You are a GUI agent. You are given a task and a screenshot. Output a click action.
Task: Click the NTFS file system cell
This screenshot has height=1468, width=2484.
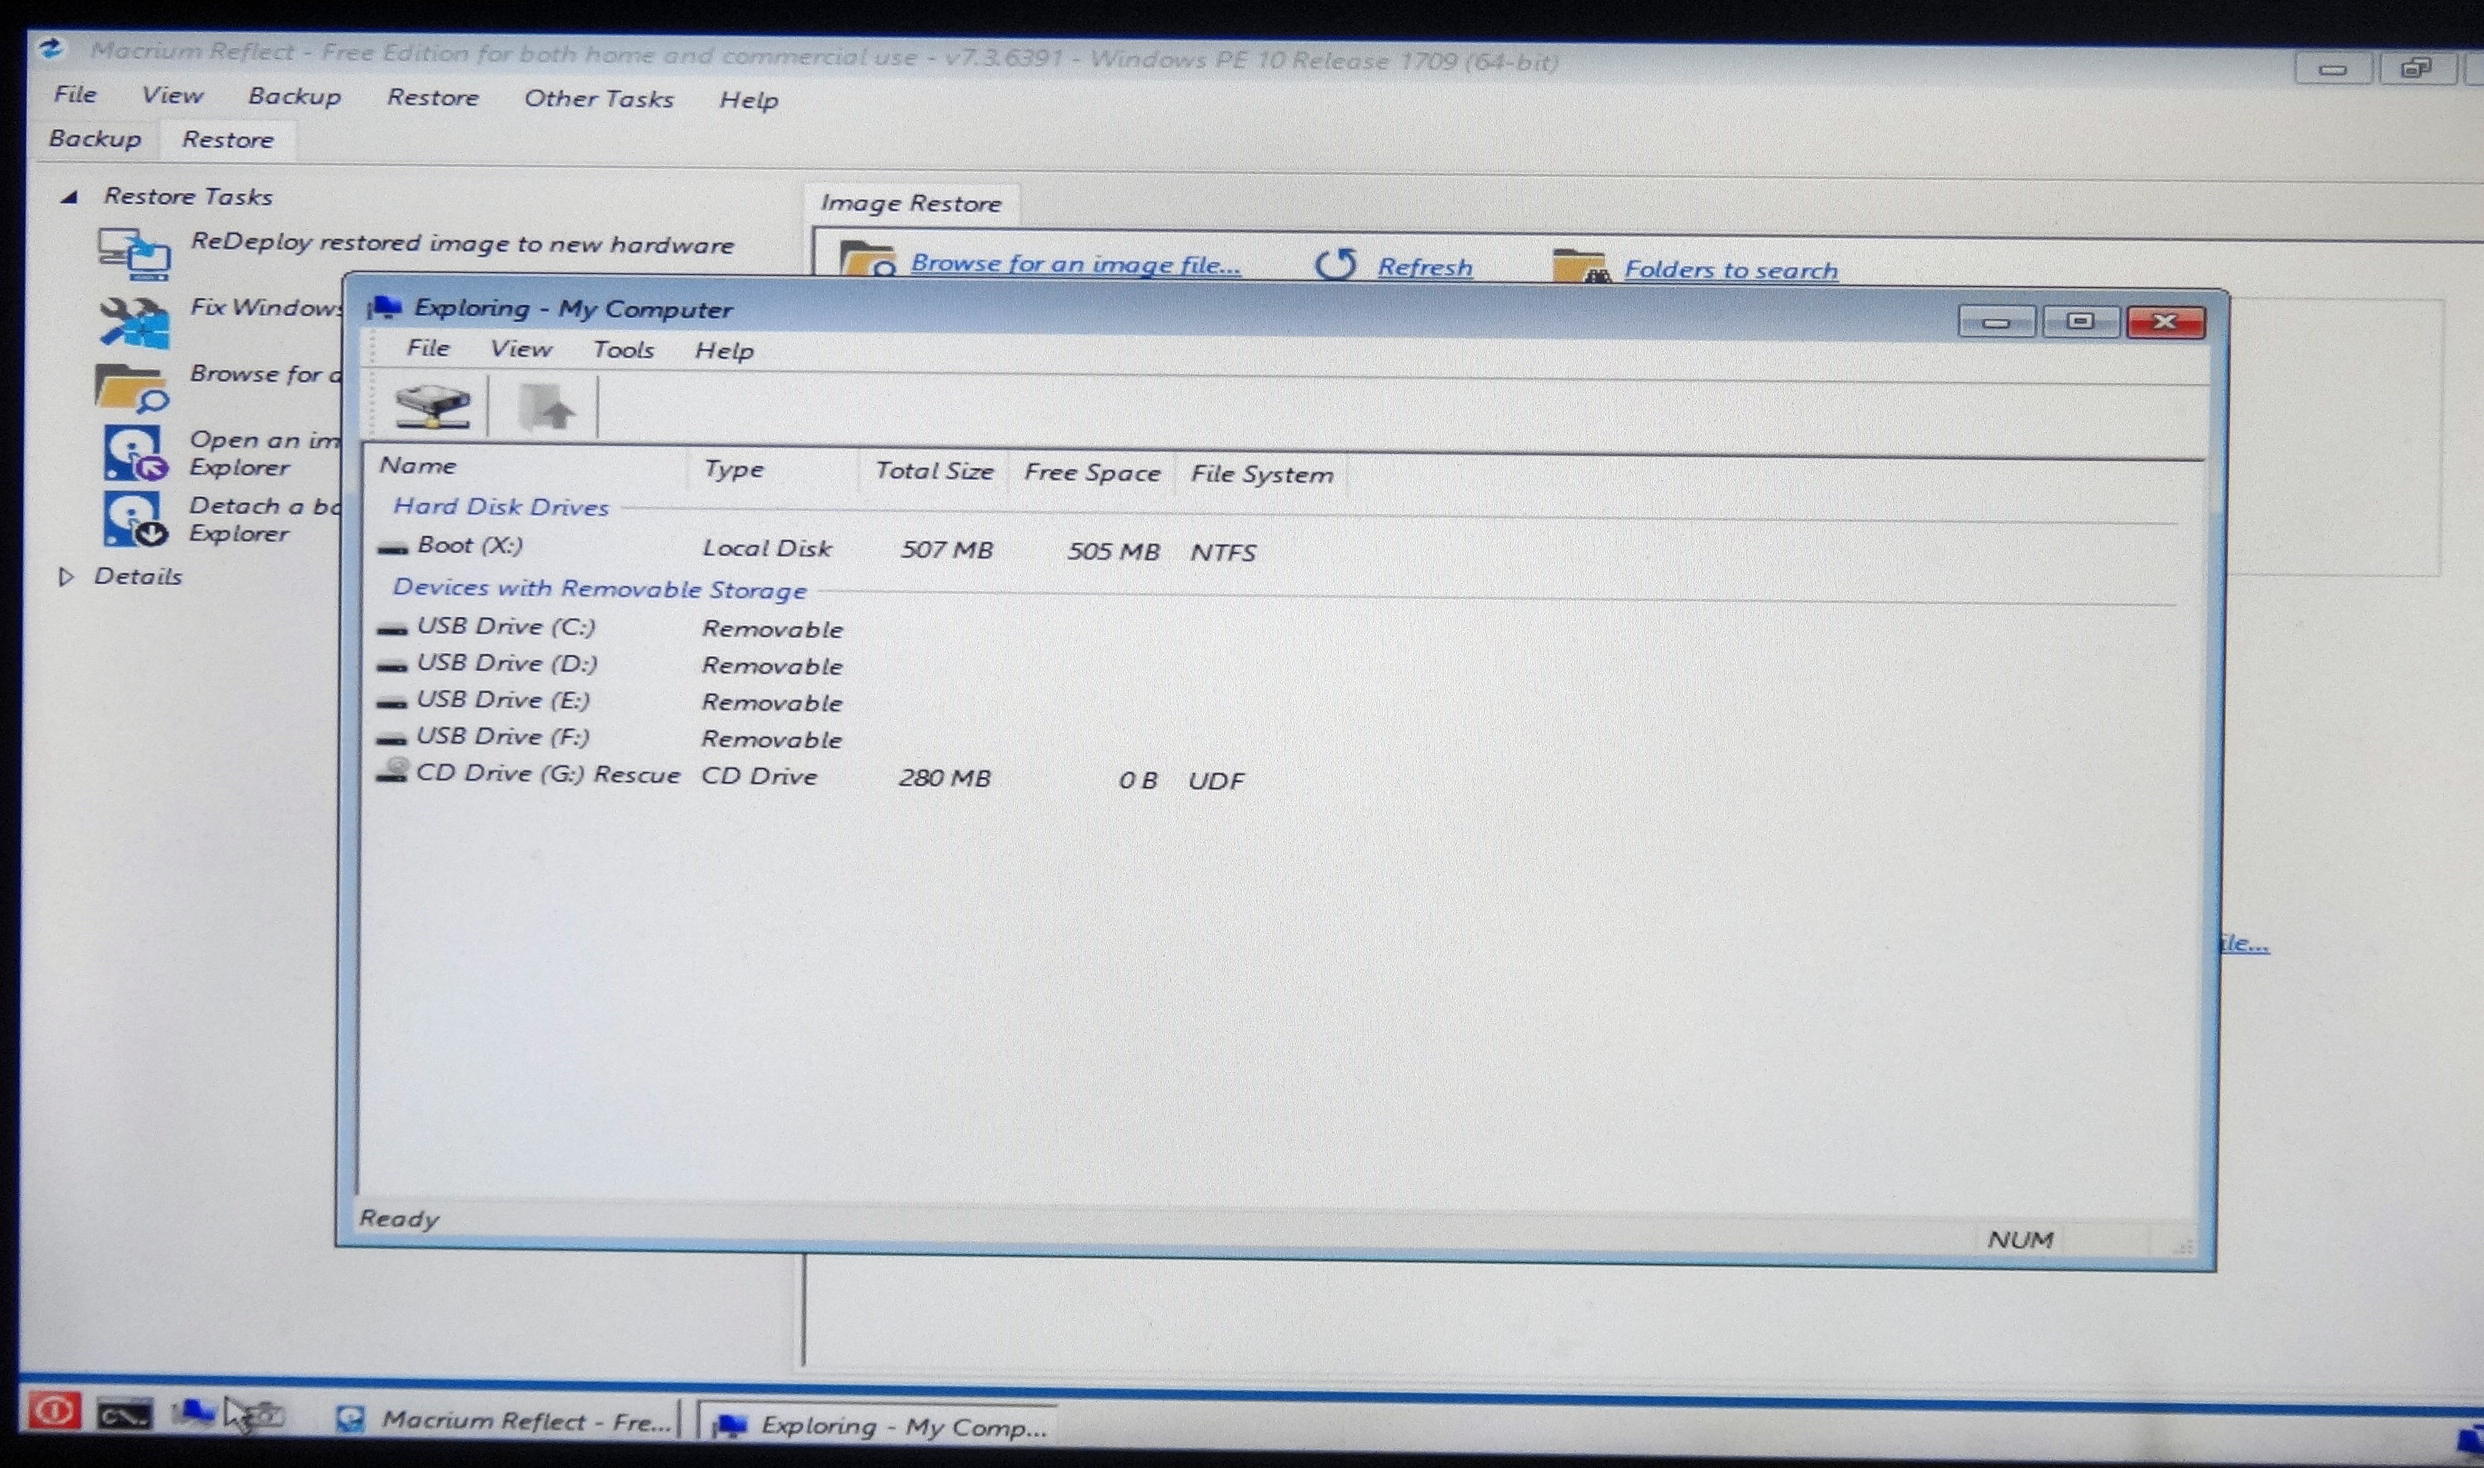[1223, 552]
